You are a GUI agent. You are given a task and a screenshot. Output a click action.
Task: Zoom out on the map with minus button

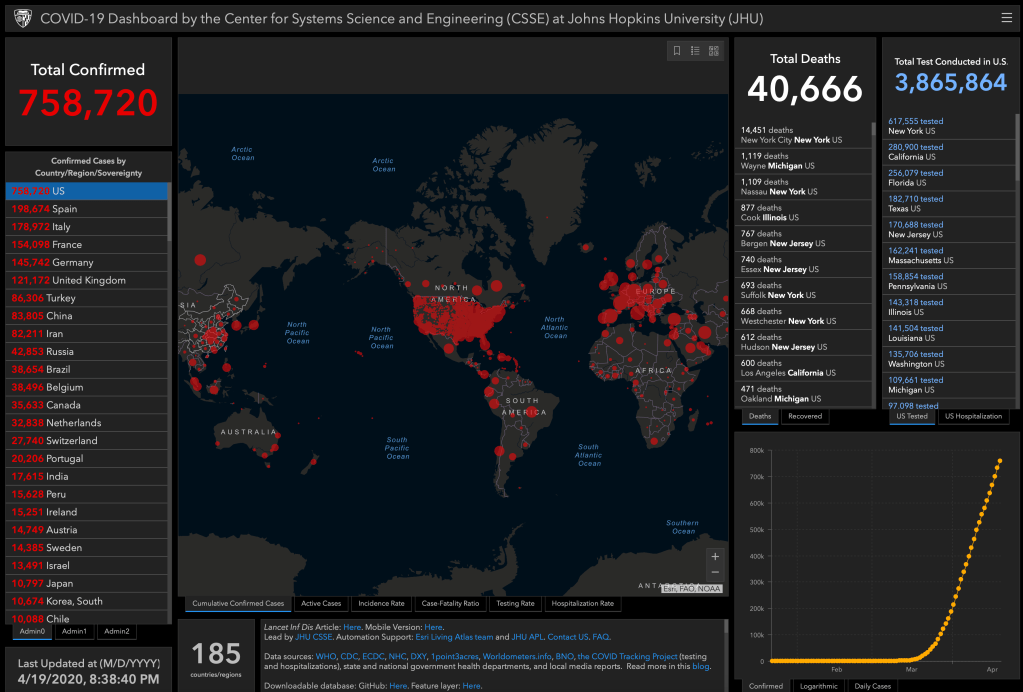pos(714,572)
